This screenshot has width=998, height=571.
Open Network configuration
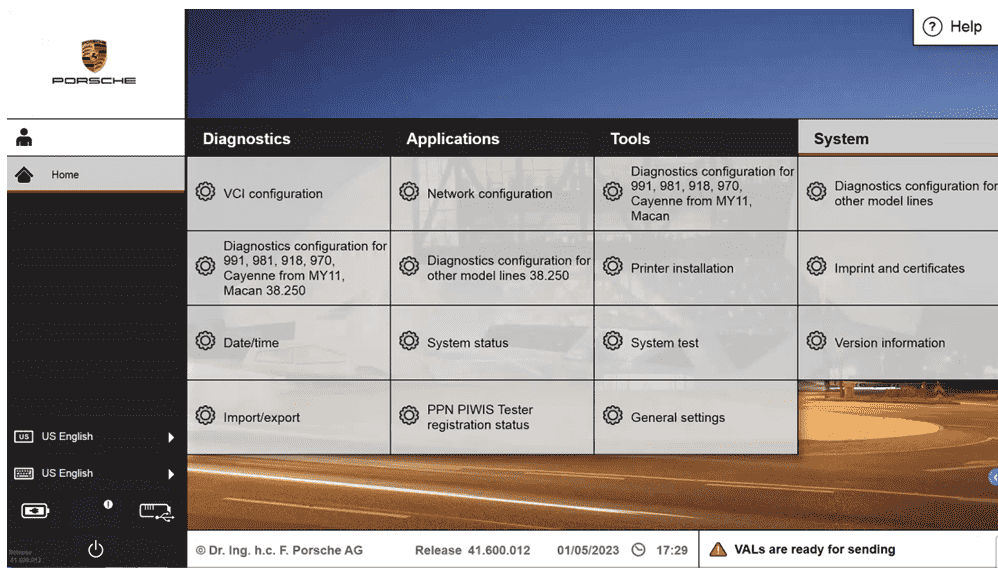(x=492, y=194)
